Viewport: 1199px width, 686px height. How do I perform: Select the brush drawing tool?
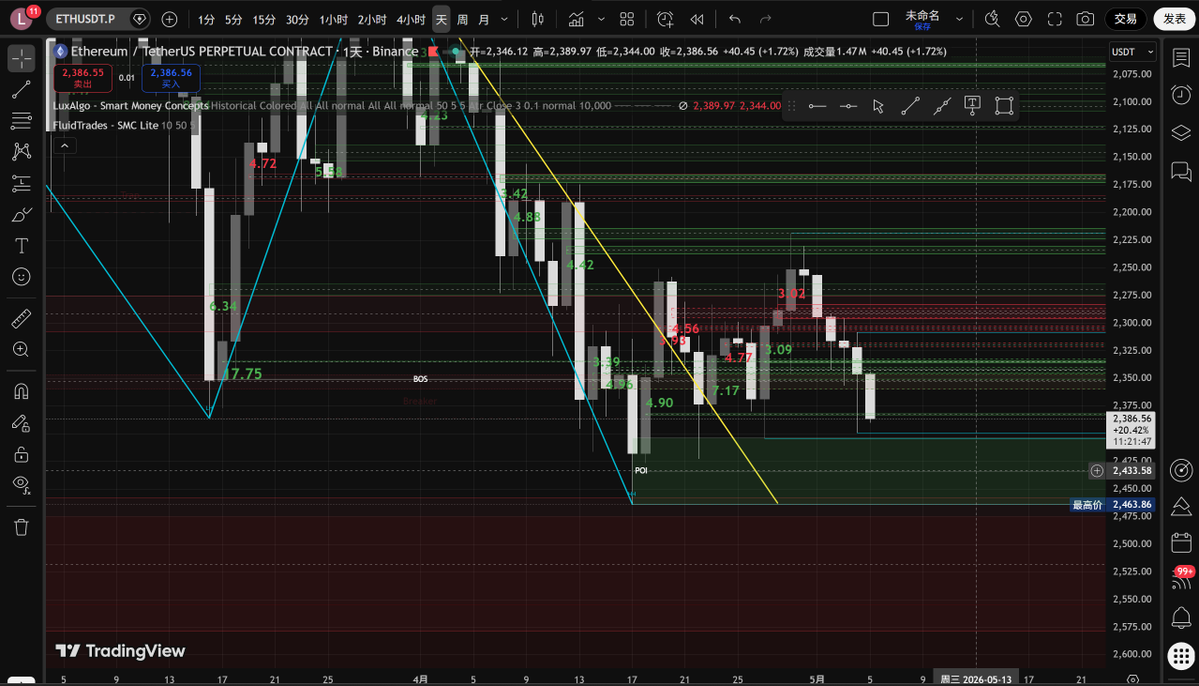pos(21,214)
